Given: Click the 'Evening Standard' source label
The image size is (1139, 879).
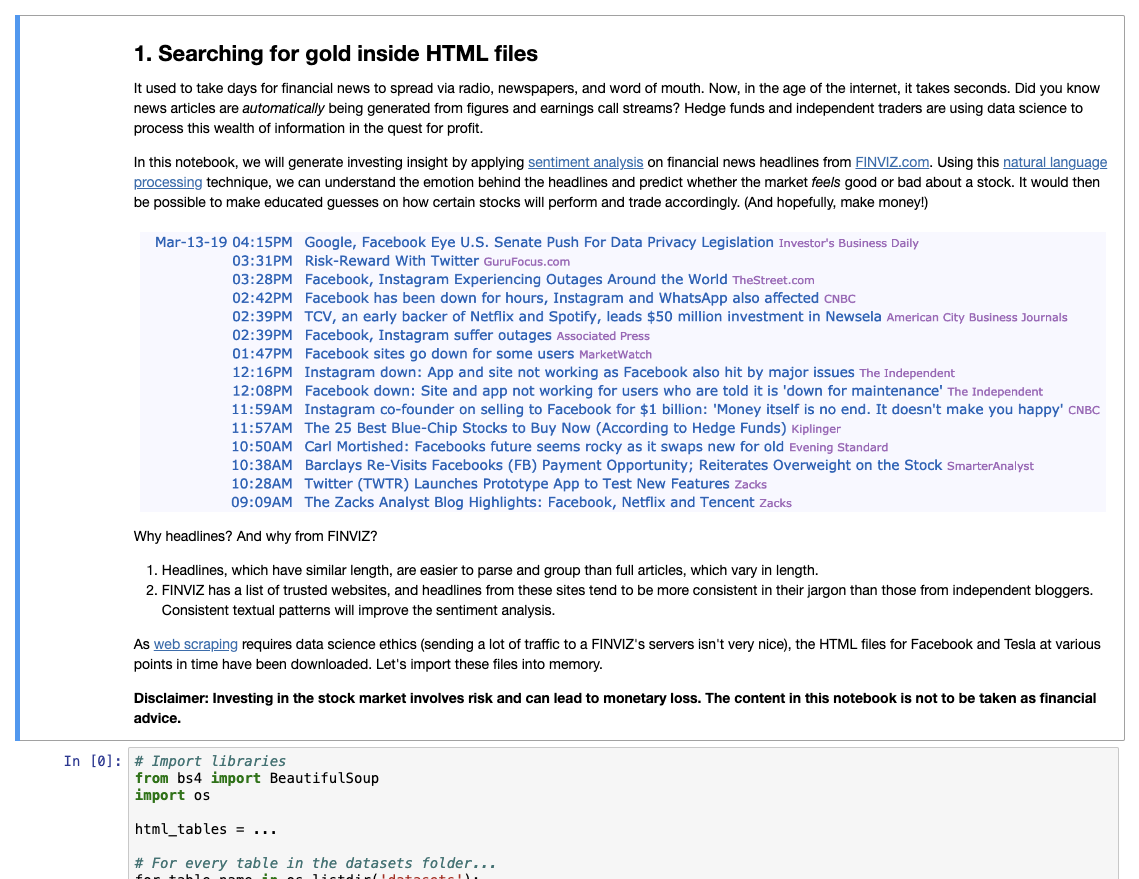Looking at the screenshot, I should pos(838,447).
